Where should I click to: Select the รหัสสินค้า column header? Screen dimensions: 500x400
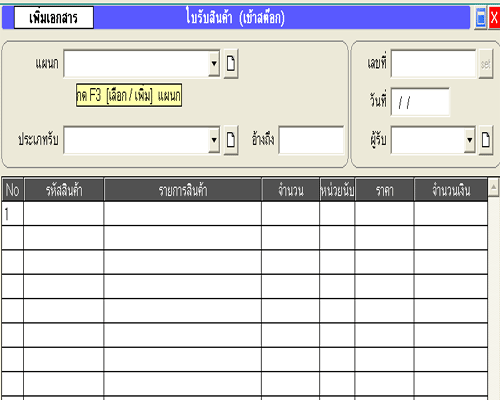tap(64, 190)
